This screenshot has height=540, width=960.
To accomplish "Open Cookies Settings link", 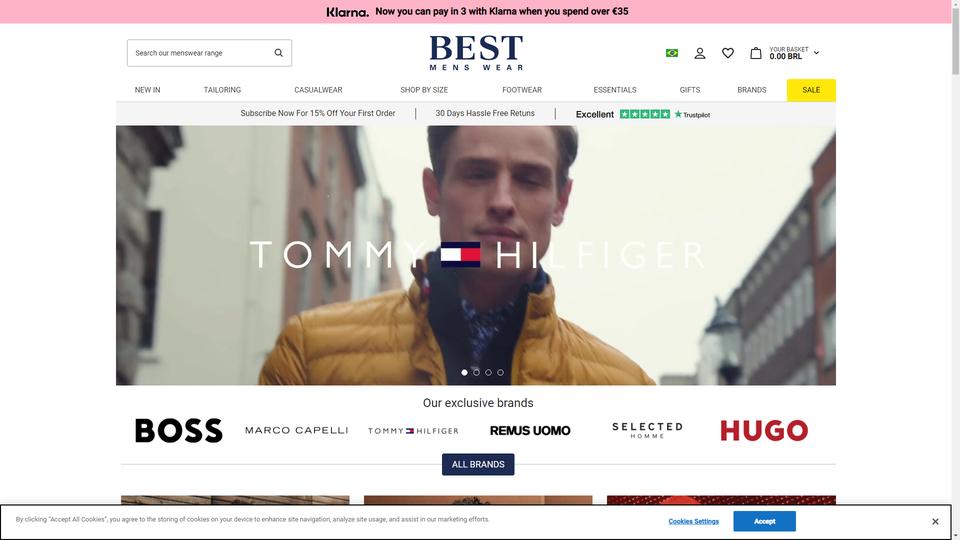I will tap(694, 522).
